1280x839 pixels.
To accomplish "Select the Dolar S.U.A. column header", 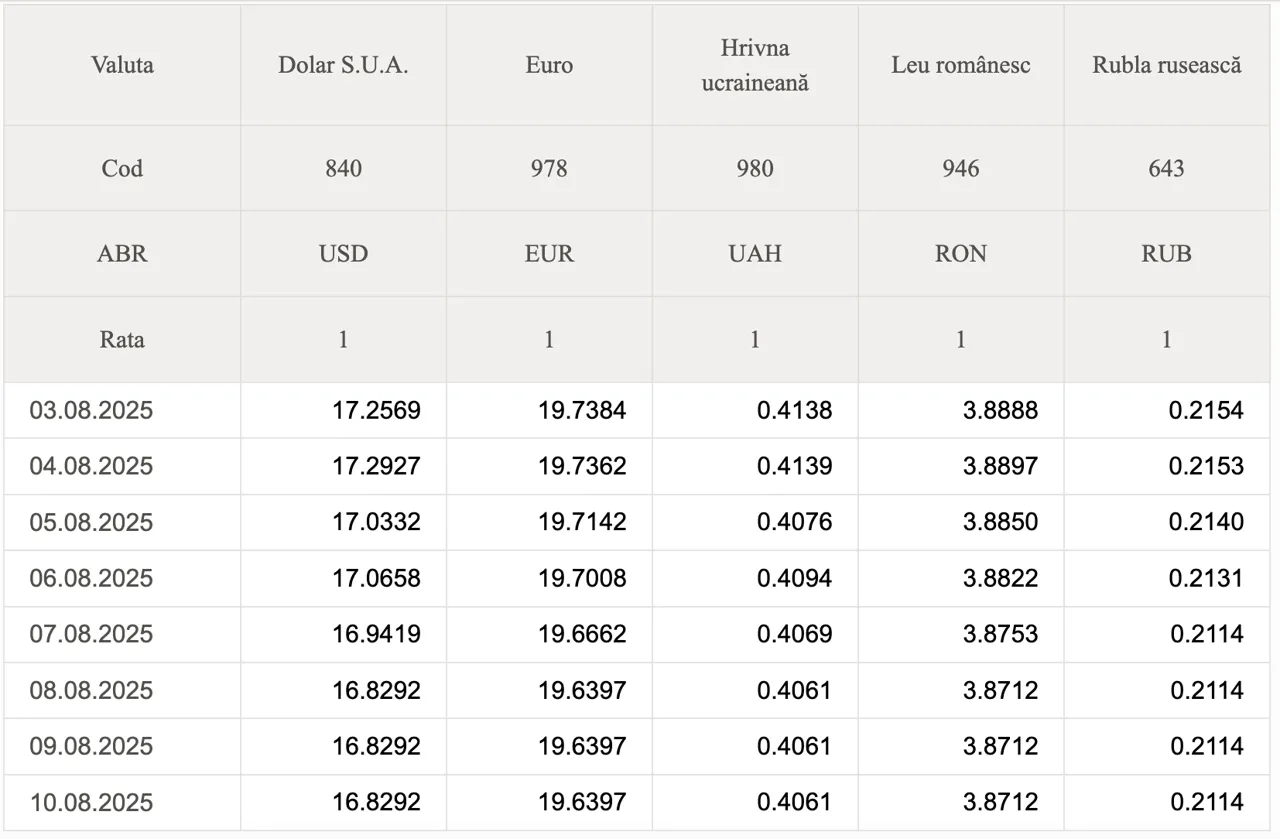I will click(343, 65).
